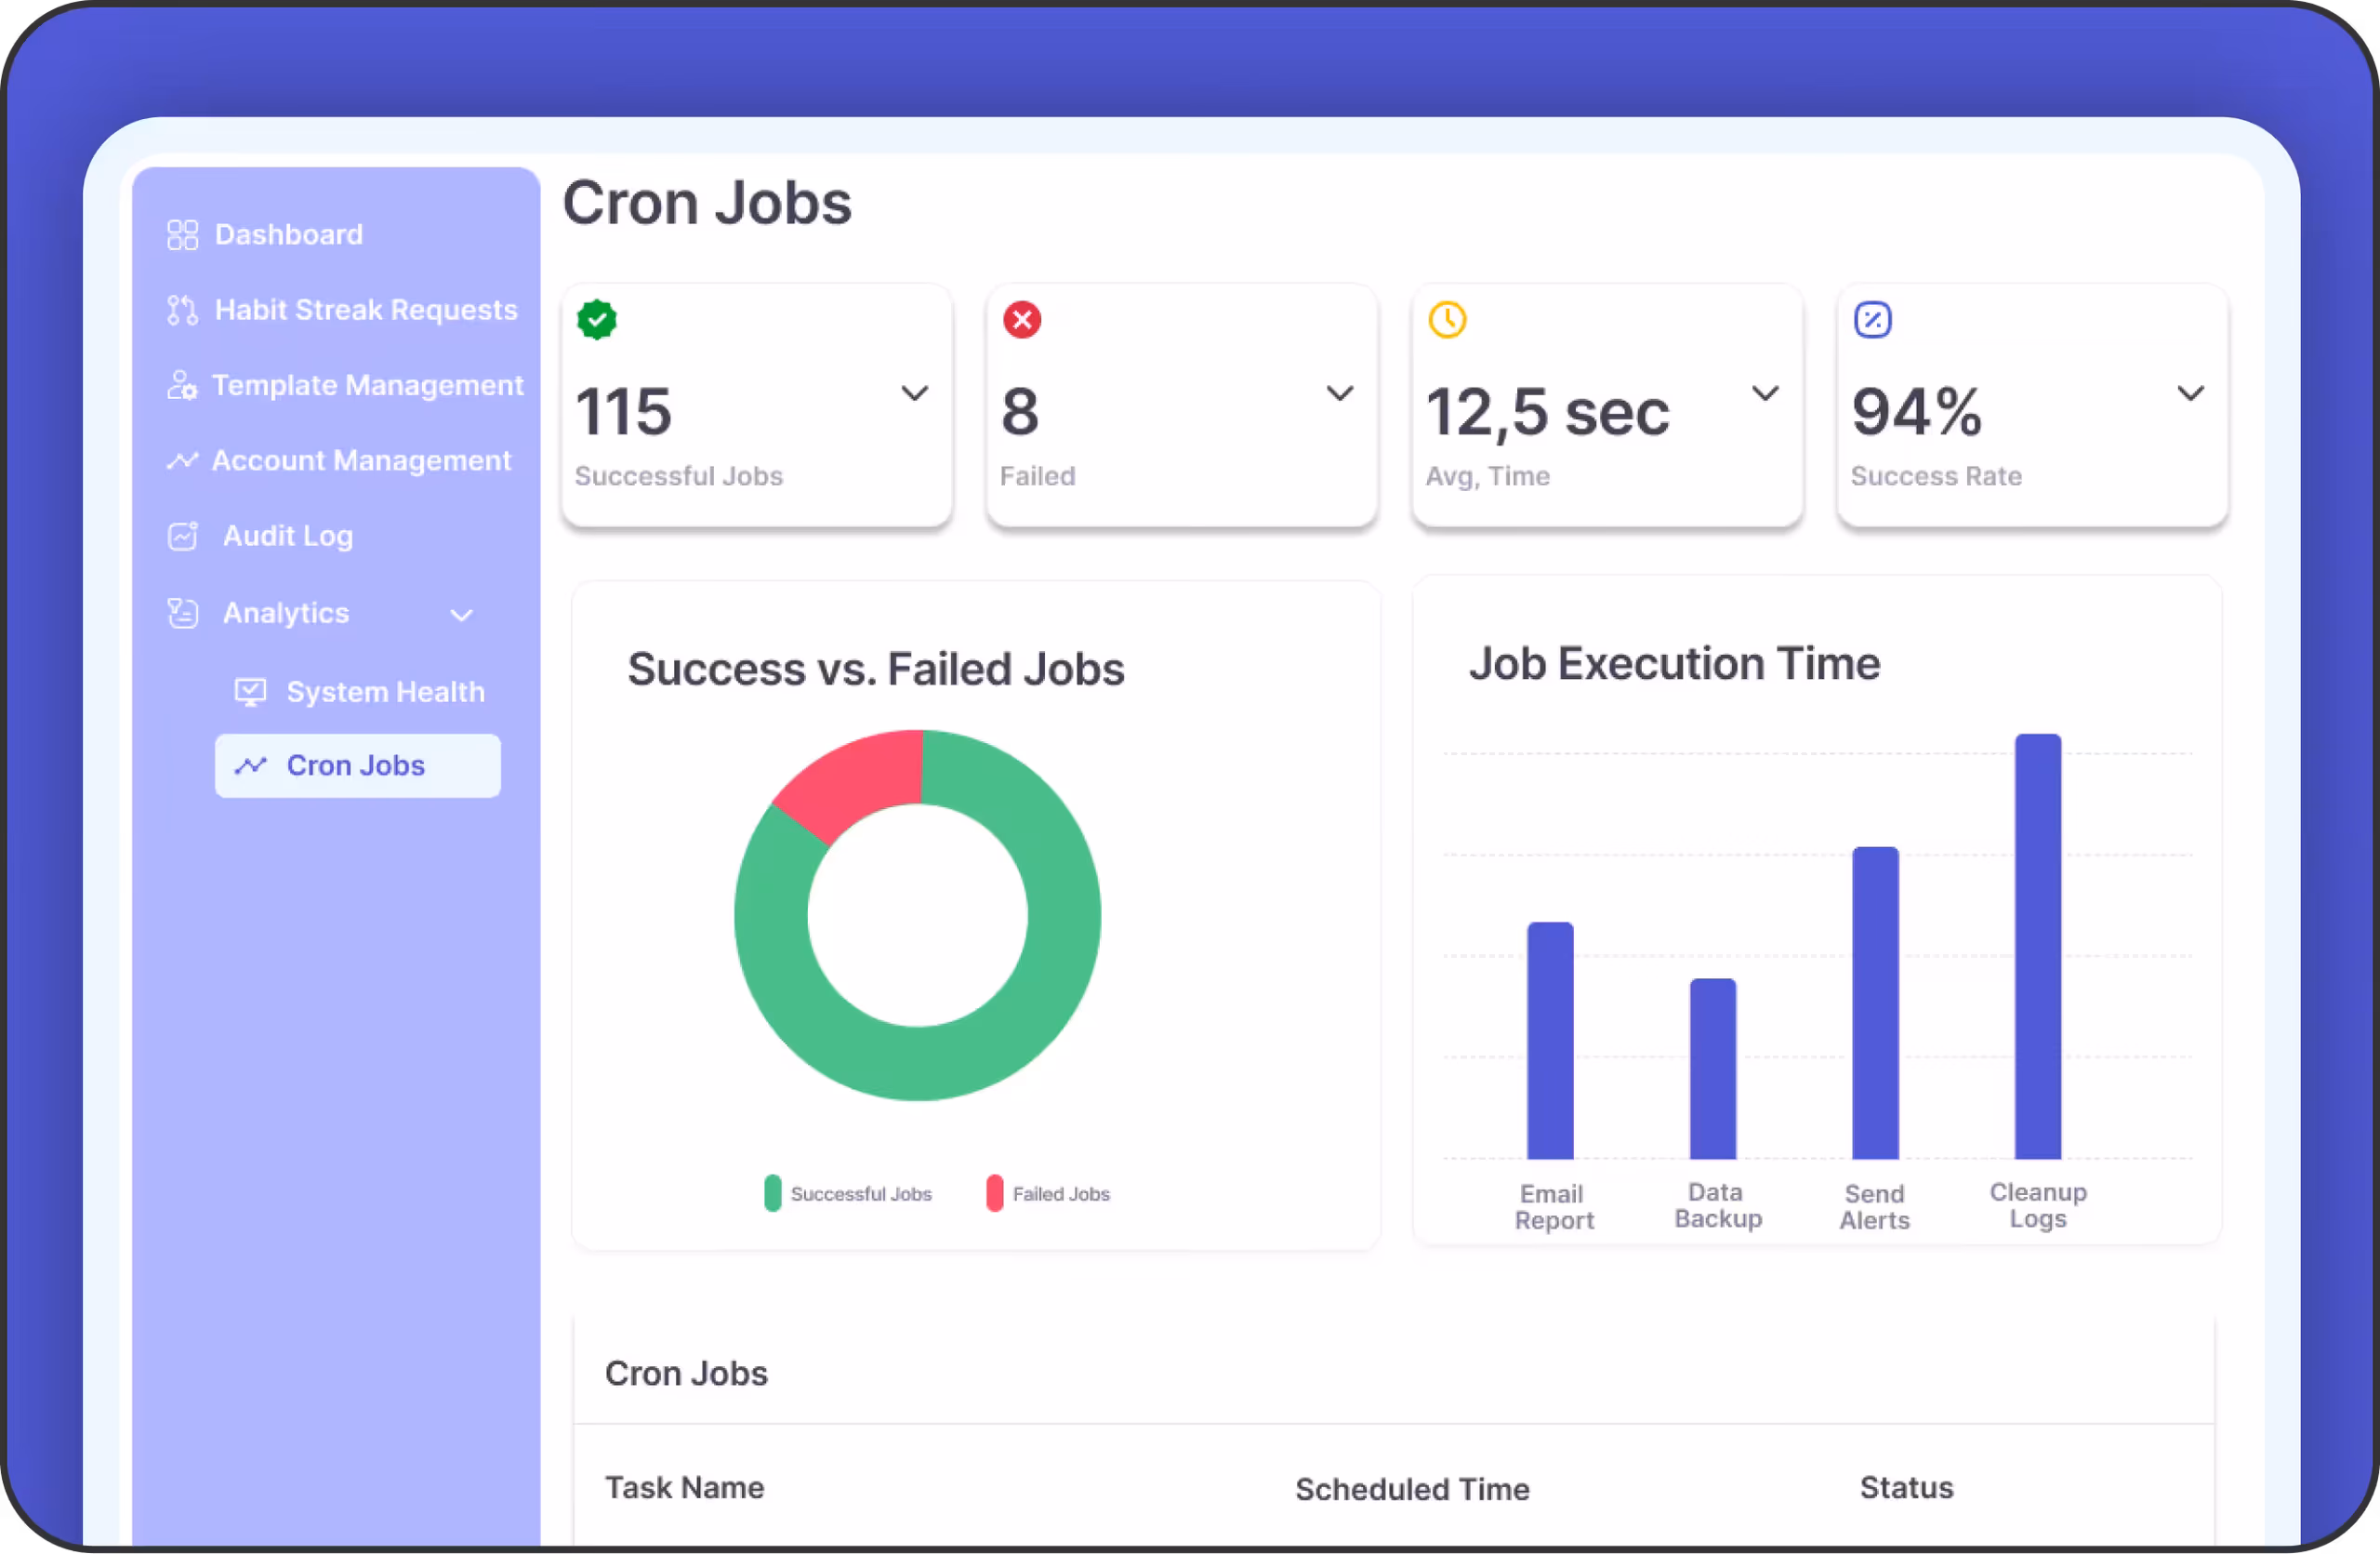Click the Audit Log icon
2380x1554 pixels.
pos(182,536)
